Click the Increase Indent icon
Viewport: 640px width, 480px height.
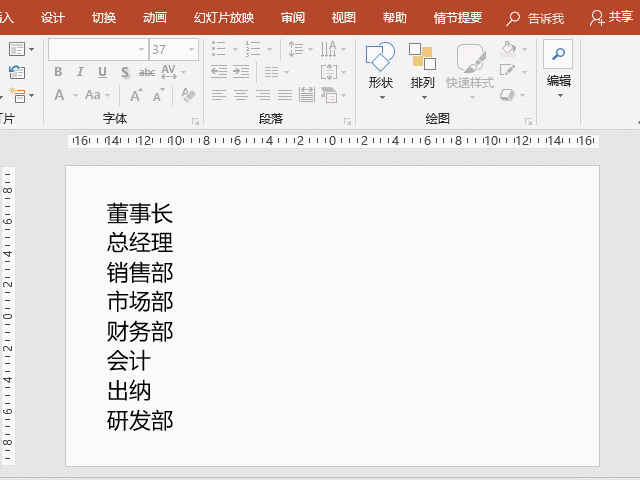coord(241,72)
